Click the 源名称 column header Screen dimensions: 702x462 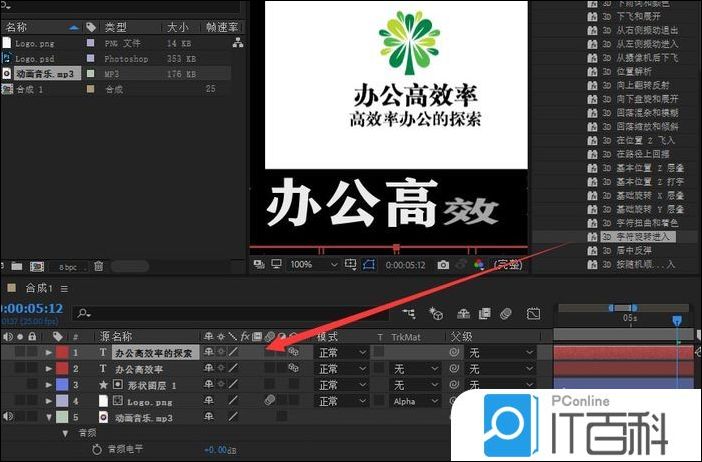[x=116, y=336]
